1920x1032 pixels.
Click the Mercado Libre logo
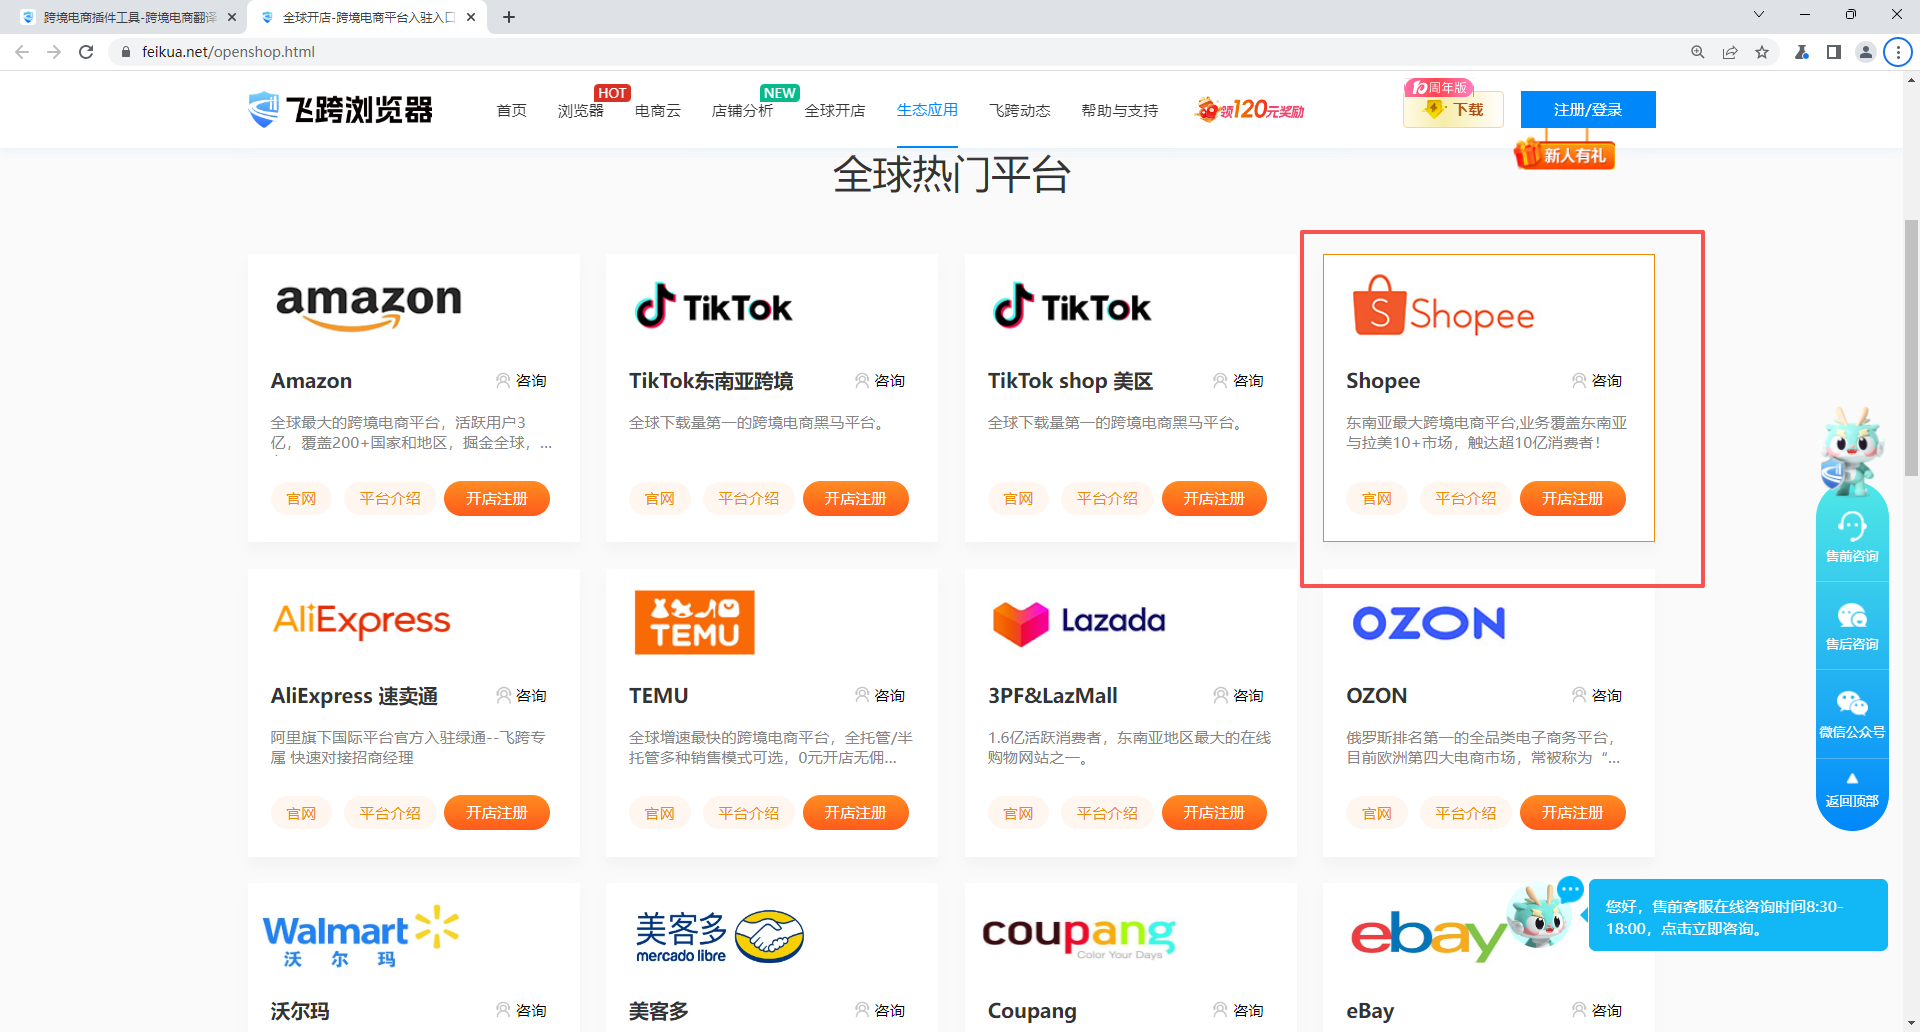(x=719, y=937)
